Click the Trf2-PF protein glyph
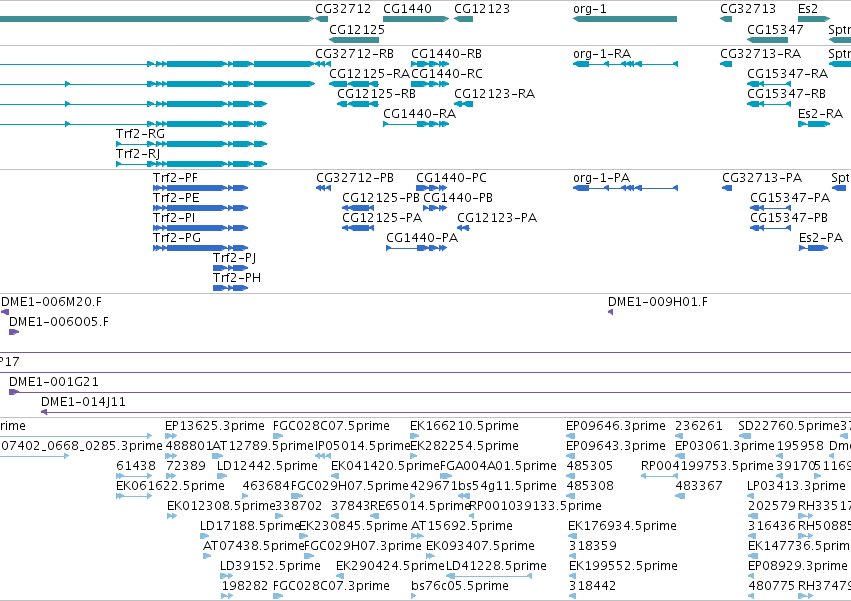Viewport: 851px width, 601px height. (x=201, y=188)
